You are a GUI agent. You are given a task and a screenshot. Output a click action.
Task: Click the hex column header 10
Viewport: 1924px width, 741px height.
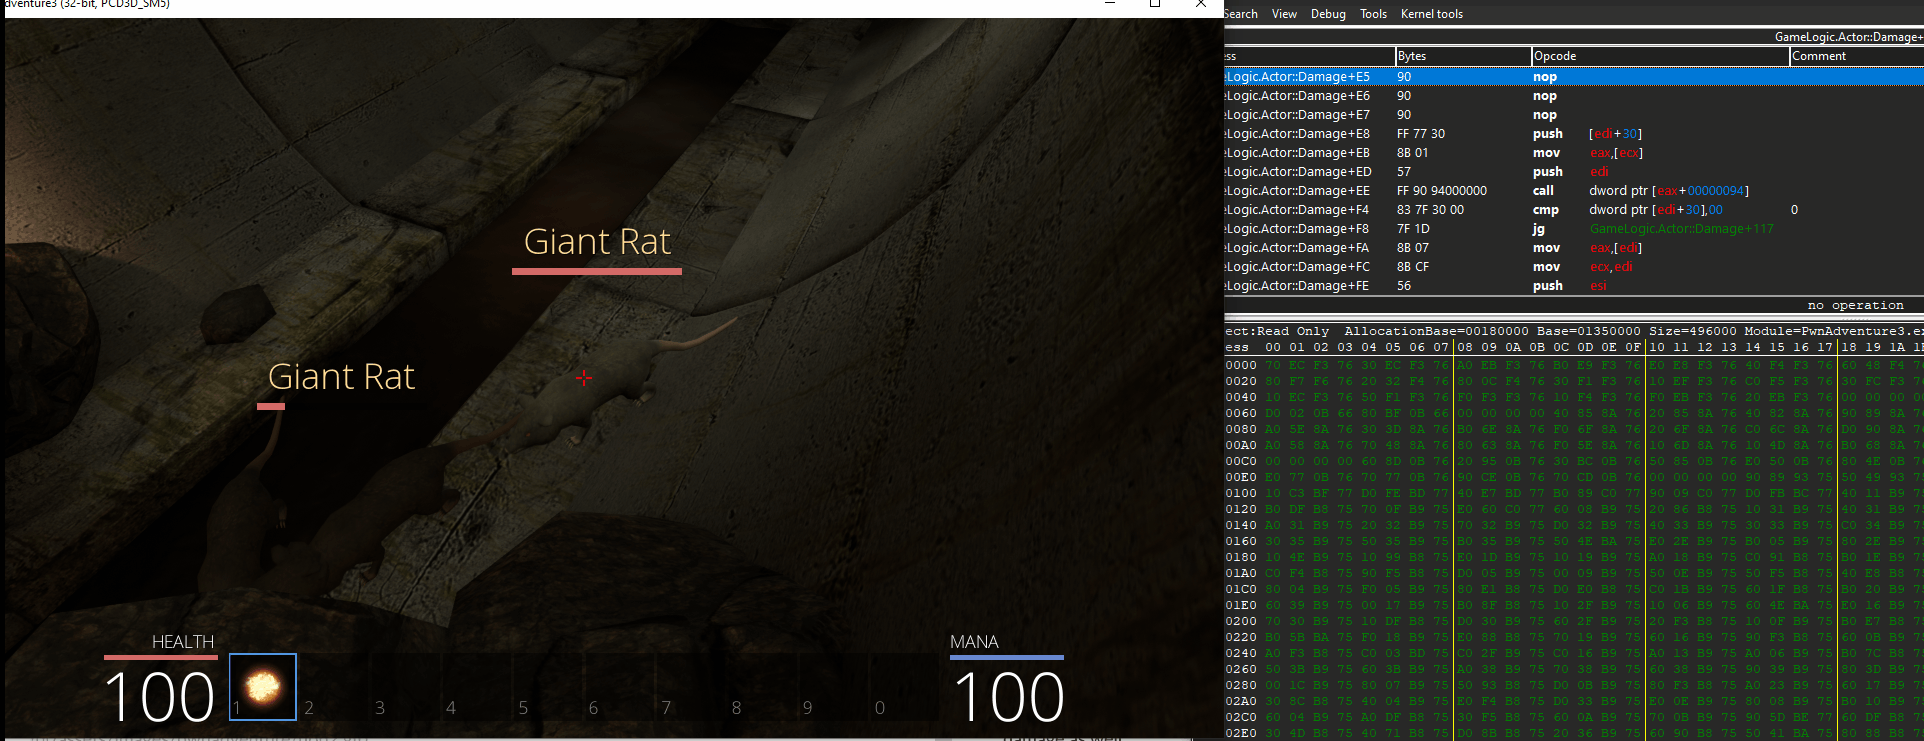[1657, 347]
